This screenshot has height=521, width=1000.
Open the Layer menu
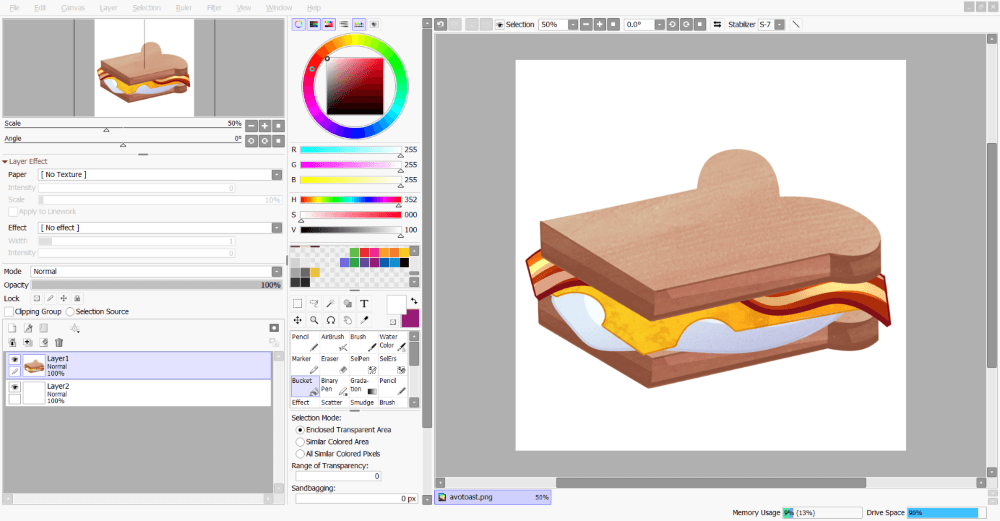[x=108, y=7]
